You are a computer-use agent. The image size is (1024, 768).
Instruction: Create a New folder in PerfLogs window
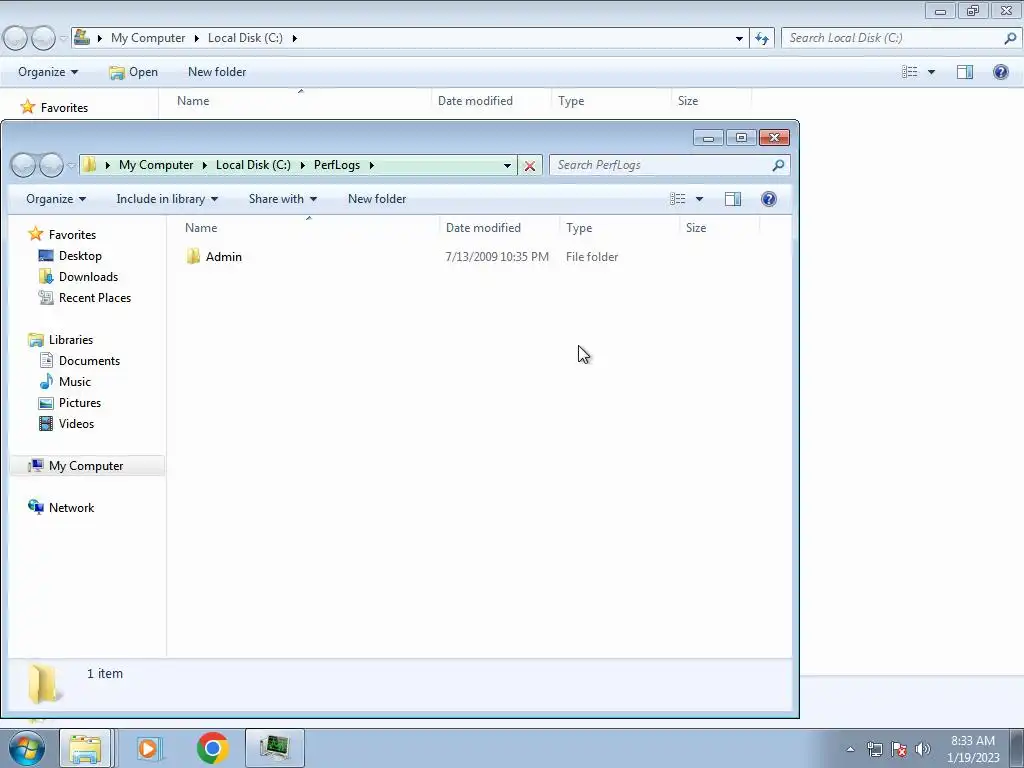tap(377, 199)
